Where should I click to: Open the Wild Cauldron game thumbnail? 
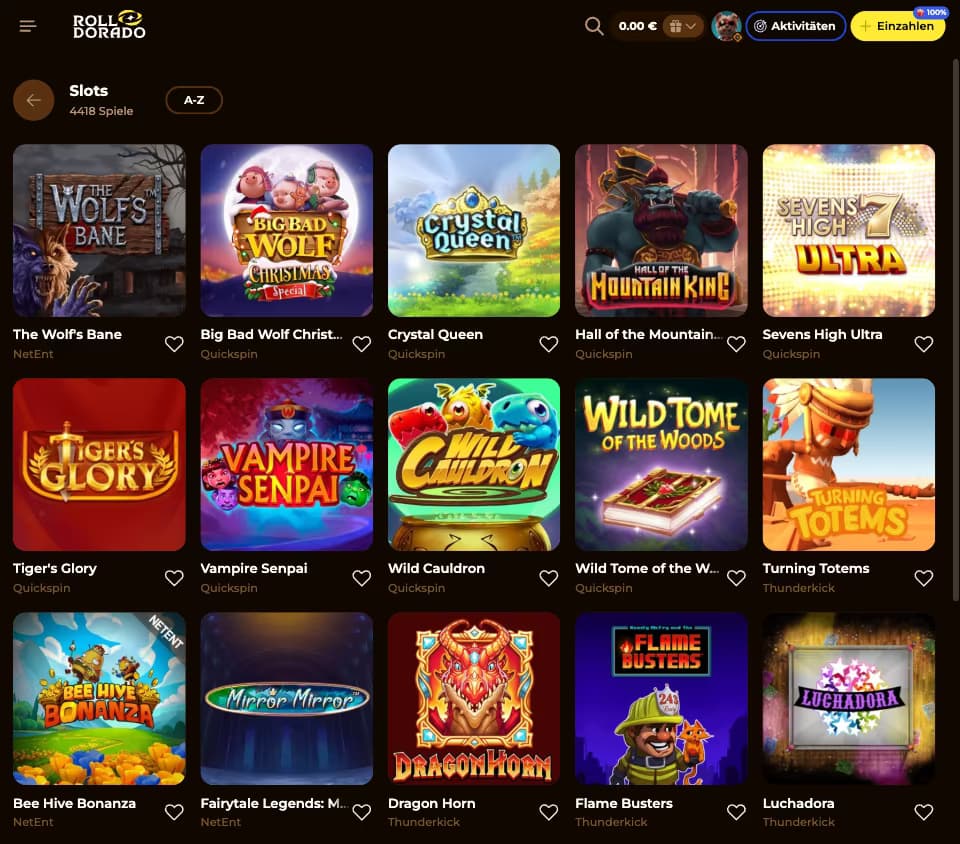tap(474, 465)
